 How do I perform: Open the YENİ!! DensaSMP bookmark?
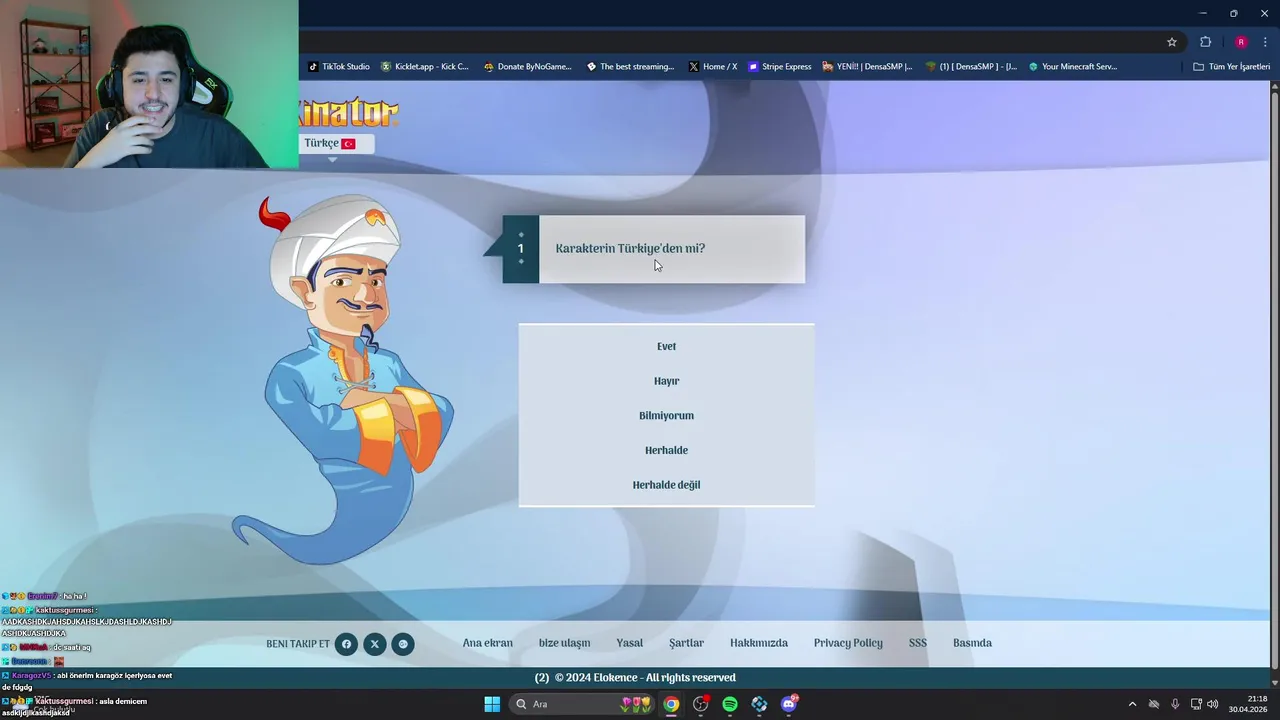click(867, 67)
